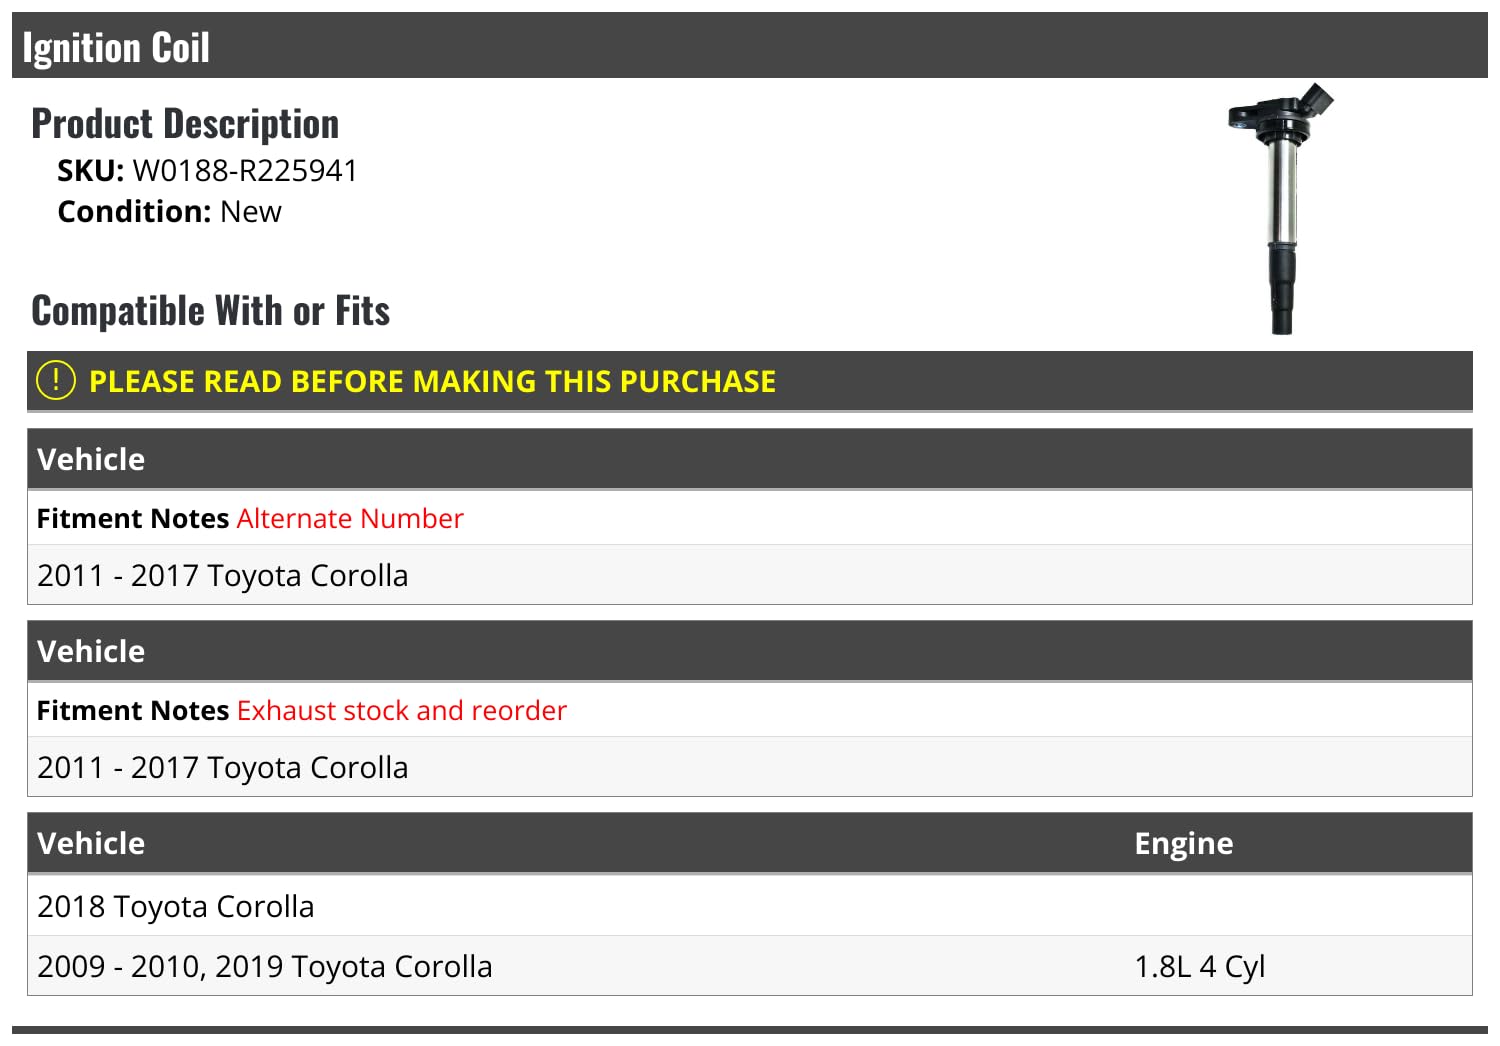The width and height of the screenshot is (1500, 1046).
Task: Select the SKU number W0188-R225941
Action: [245, 171]
